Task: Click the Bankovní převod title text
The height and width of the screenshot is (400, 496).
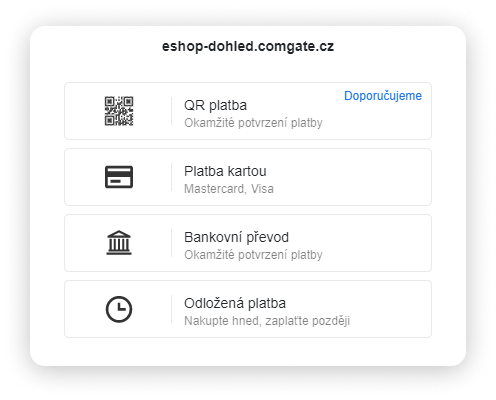Action: (x=237, y=237)
